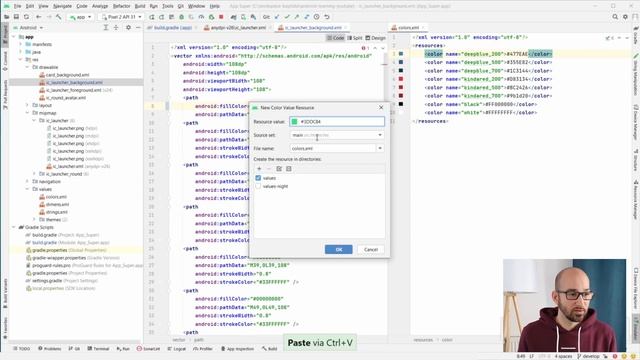Click gutter color swatch for kindared_200
The height and width of the screenshot is (360, 640).
pyautogui.click(x=401, y=79)
